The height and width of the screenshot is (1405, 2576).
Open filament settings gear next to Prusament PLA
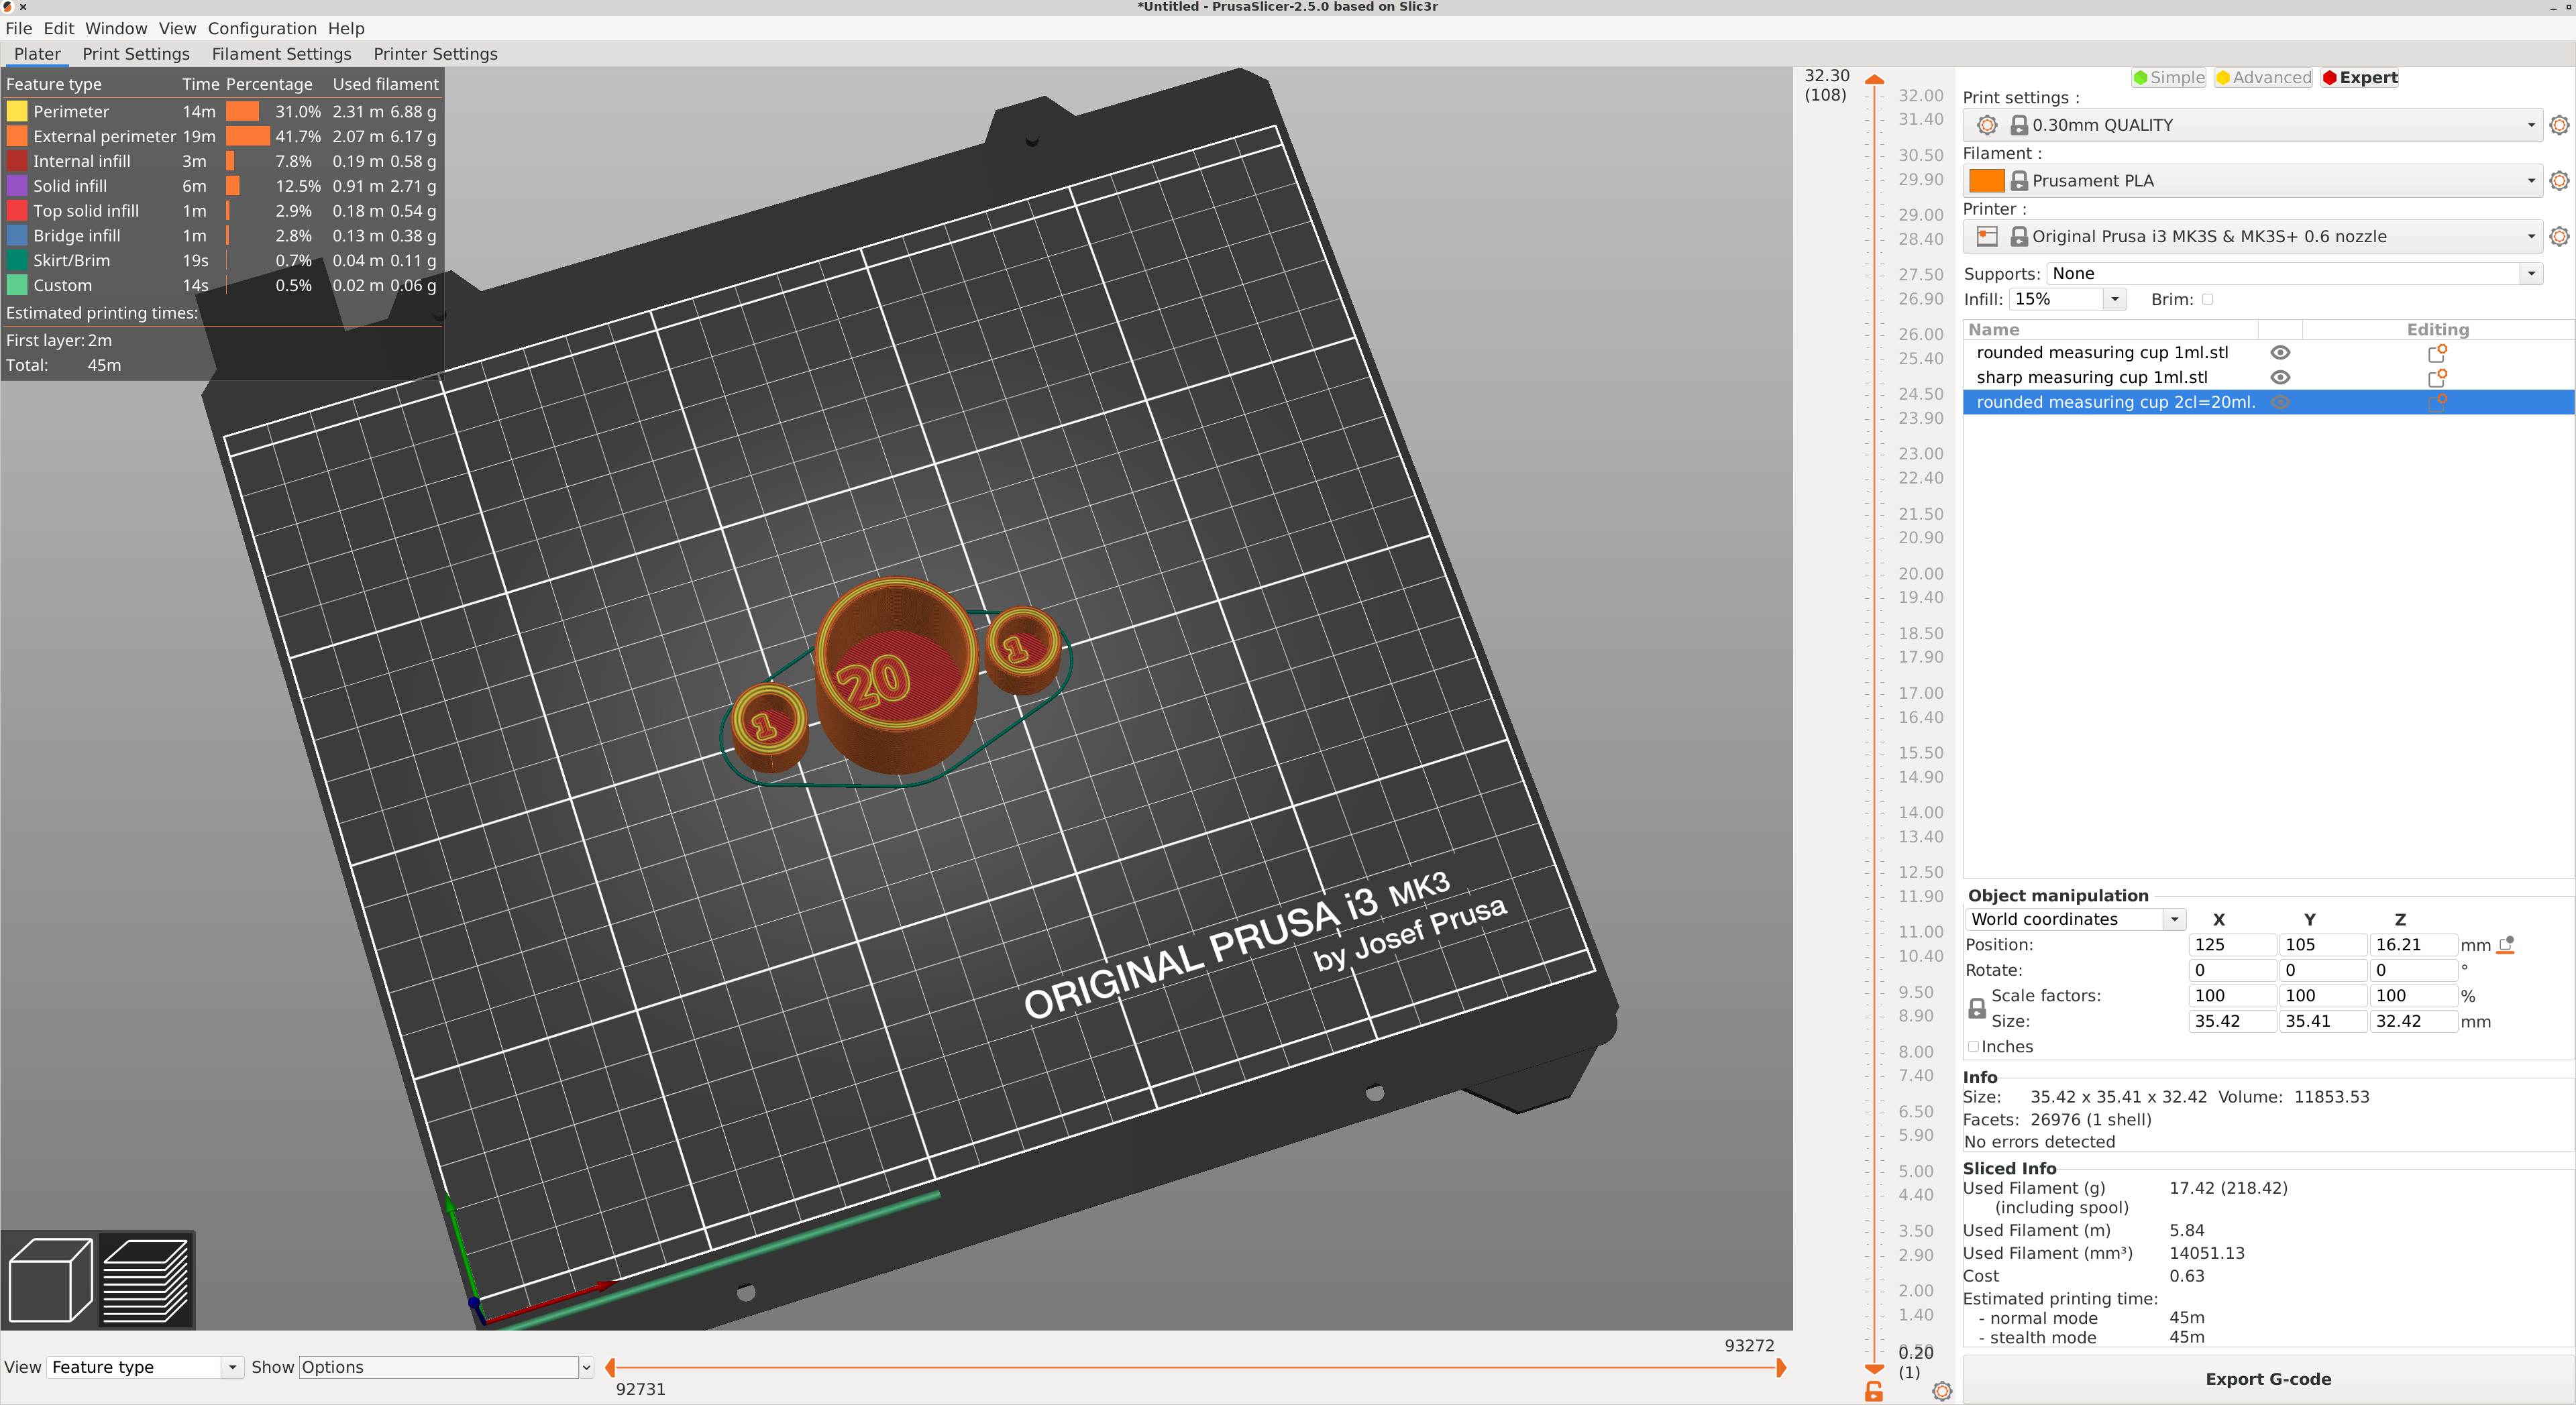(2559, 181)
